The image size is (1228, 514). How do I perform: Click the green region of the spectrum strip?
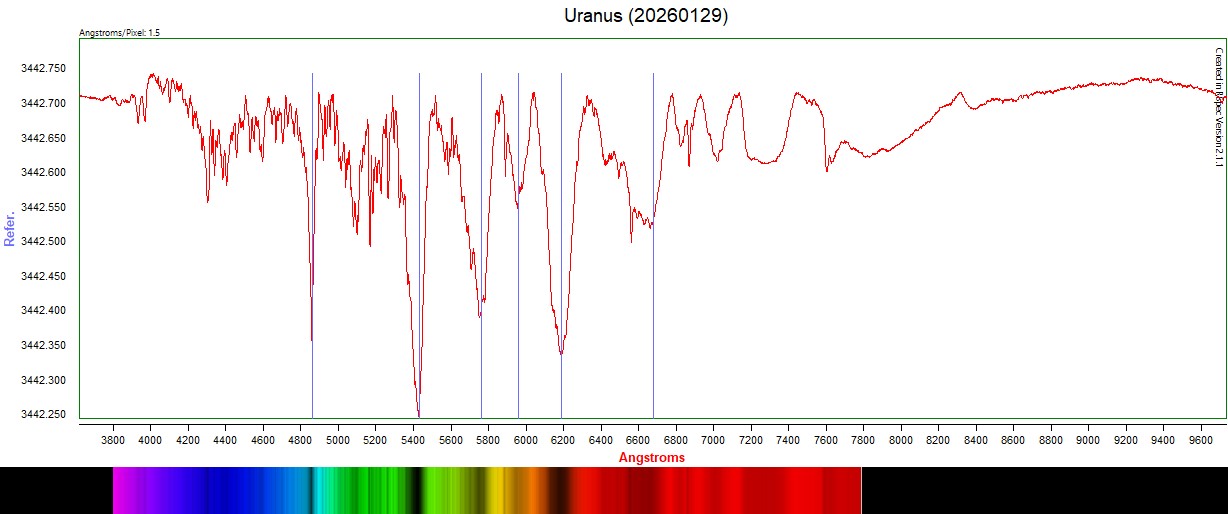tap(370, 490)
